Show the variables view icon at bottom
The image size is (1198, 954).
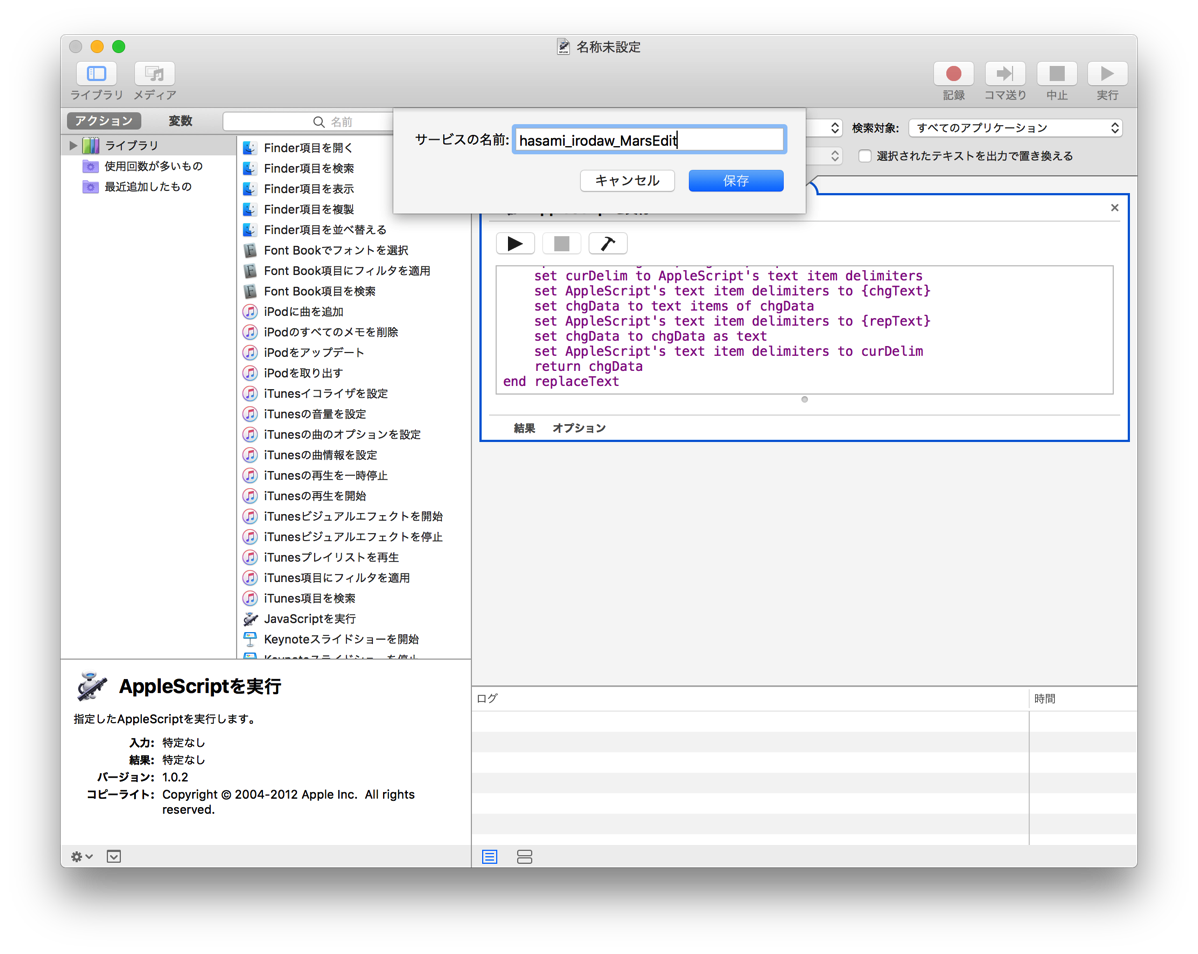click(524, 857)
